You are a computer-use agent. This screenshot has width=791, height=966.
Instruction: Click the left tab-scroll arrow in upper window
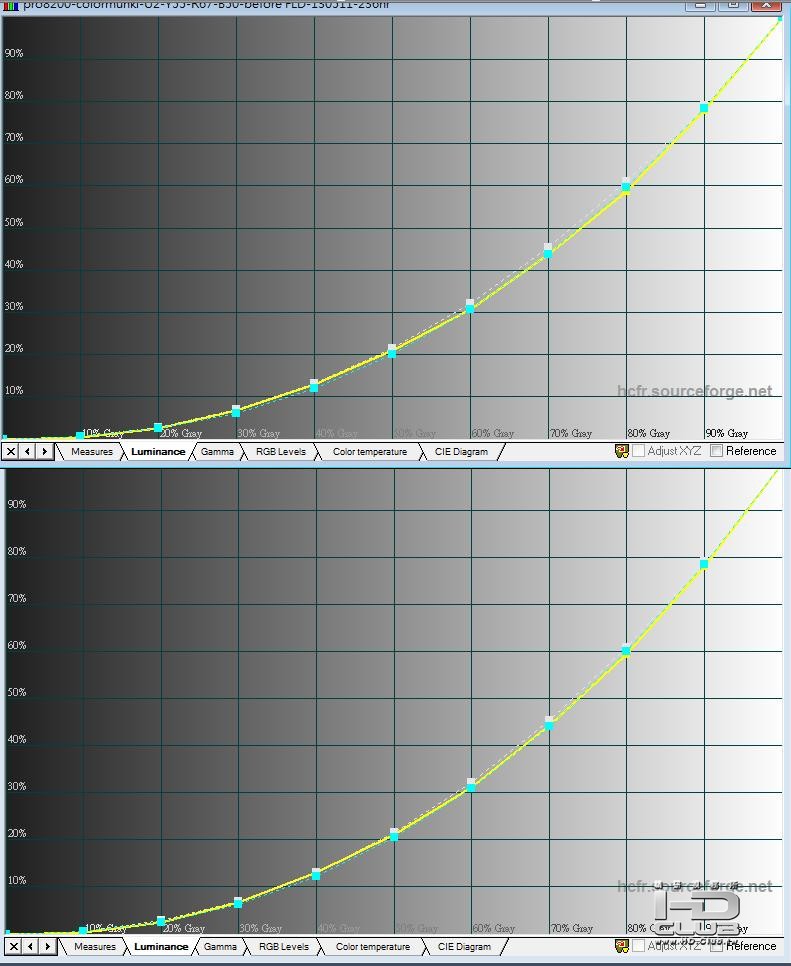[28, 452]
